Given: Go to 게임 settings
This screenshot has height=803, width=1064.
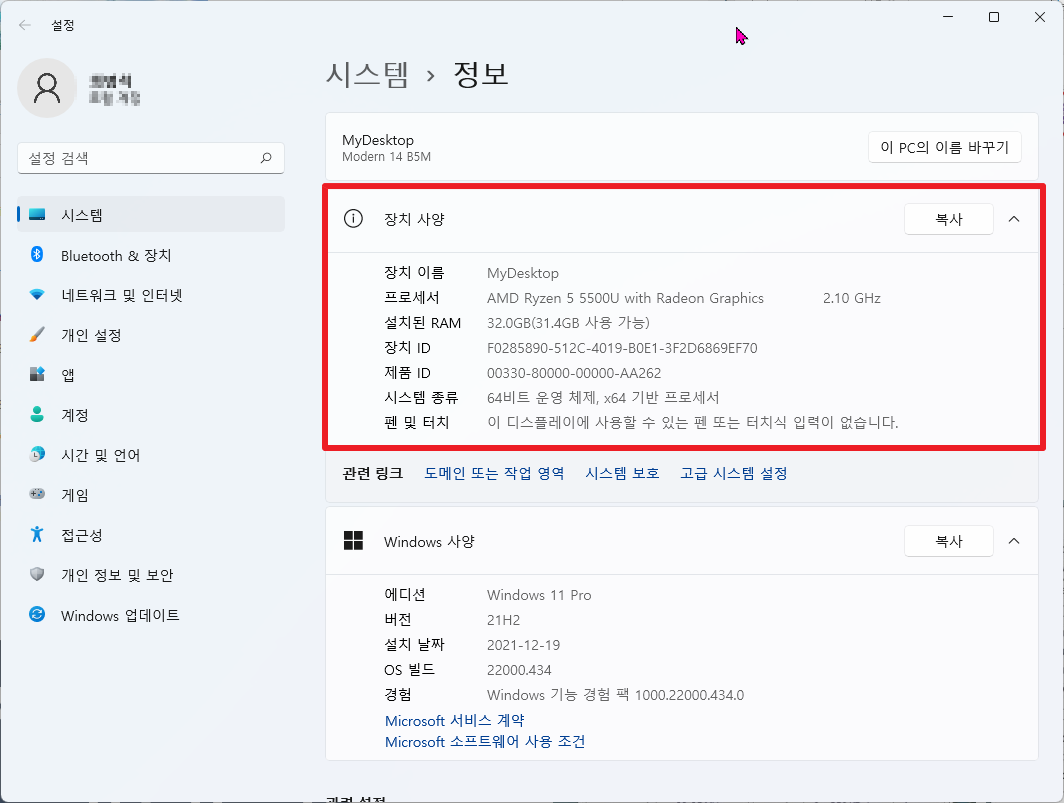Looking at the screenshot, I should coord(75,495).
